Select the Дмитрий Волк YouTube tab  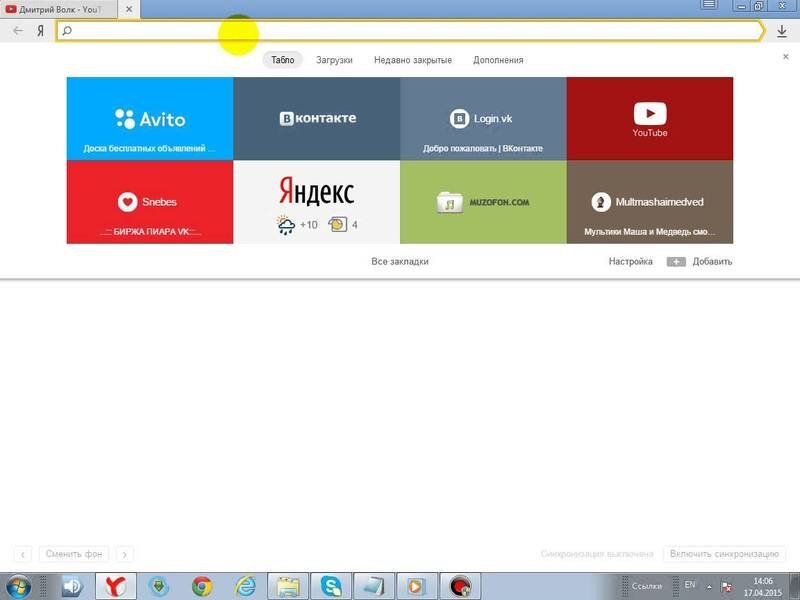click(x=60, y=9)
